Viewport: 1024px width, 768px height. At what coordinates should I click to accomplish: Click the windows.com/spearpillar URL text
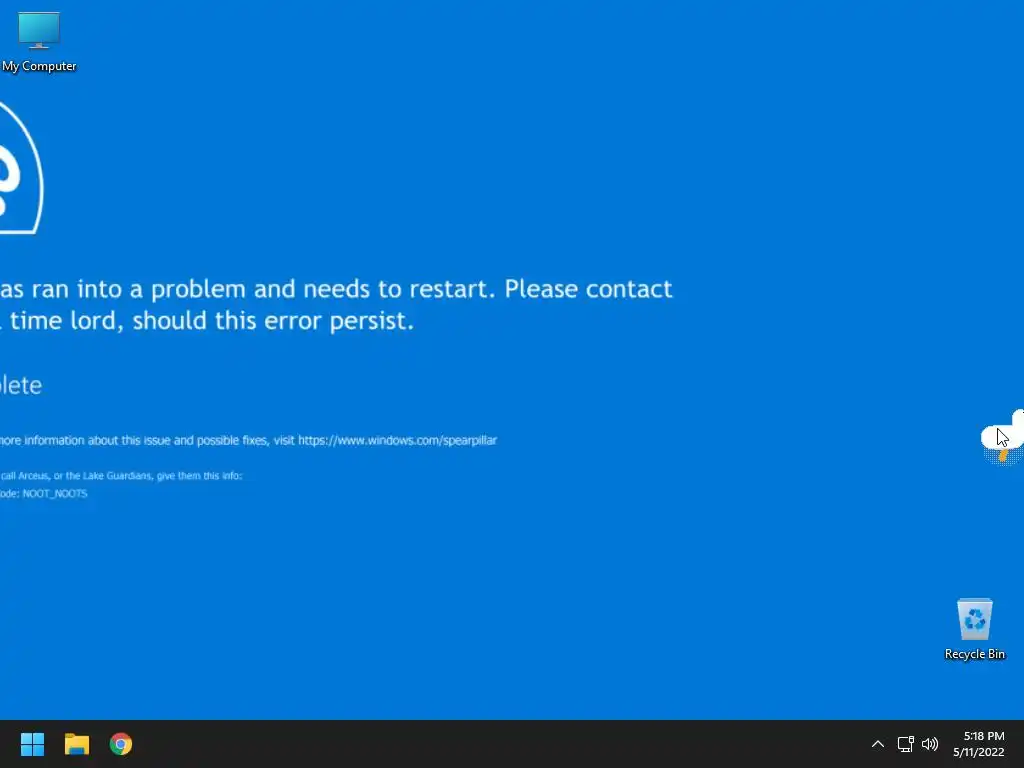(x=397, y=440)
